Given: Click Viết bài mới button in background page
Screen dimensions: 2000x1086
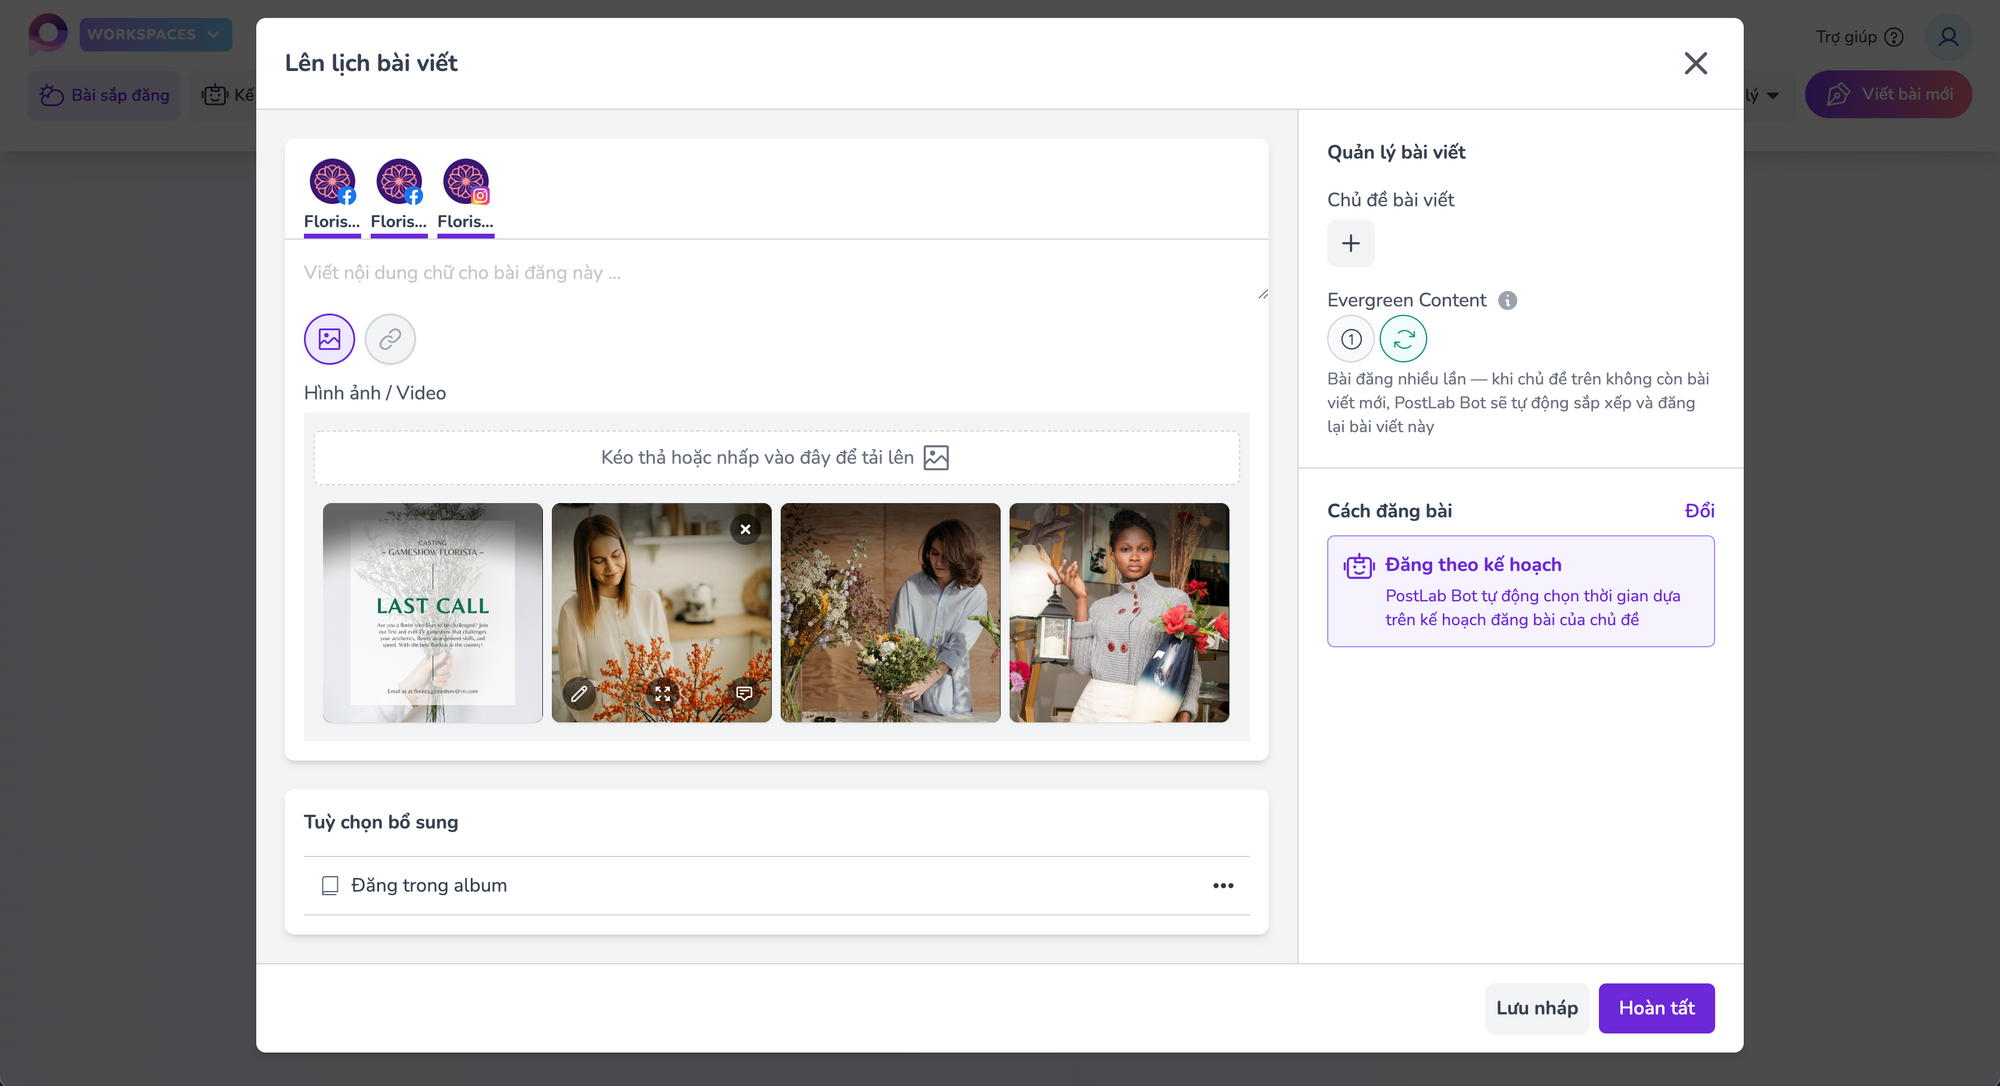Looking at the screenshot, I should [x=1888, y=94].
